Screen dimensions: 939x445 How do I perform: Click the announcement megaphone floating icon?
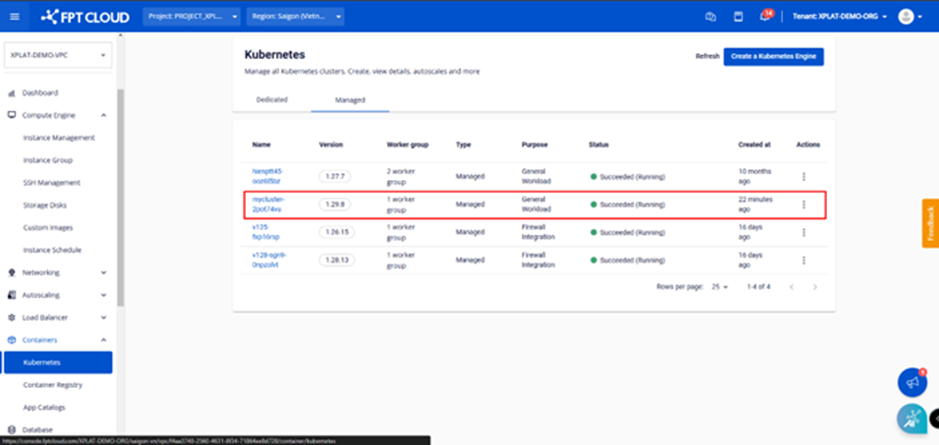pos(911,382)
